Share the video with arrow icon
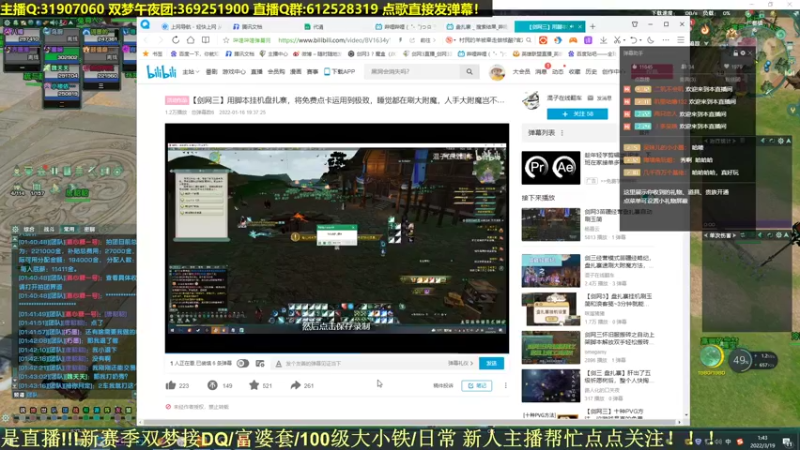The height and width of the screenshot is (450, 800). tap(295, 385)
